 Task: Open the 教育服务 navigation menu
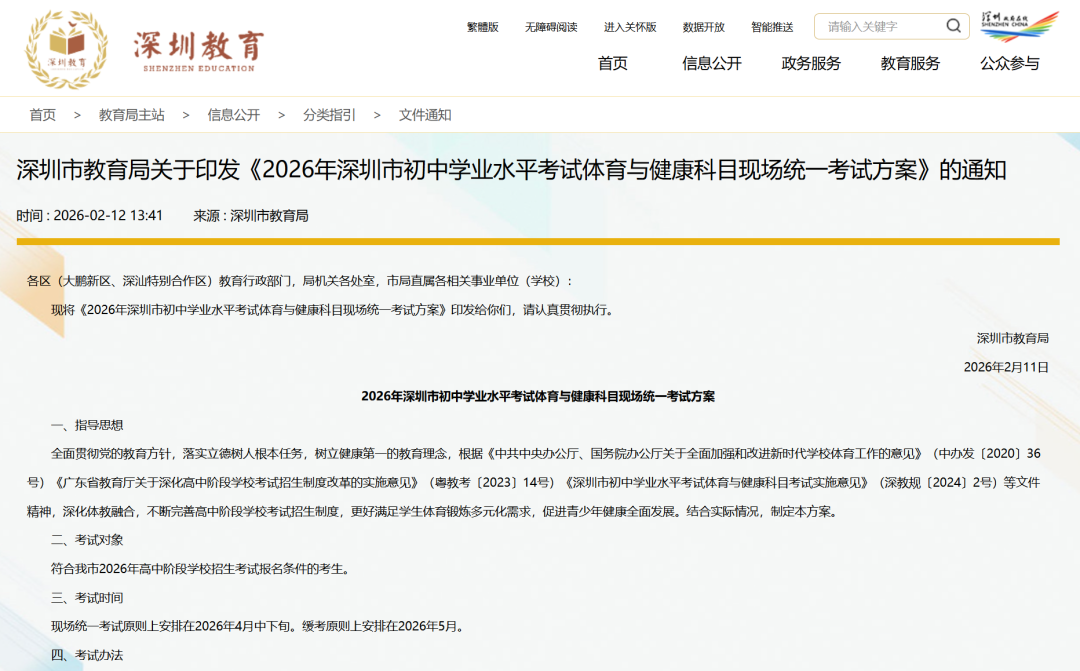[911, 64]
